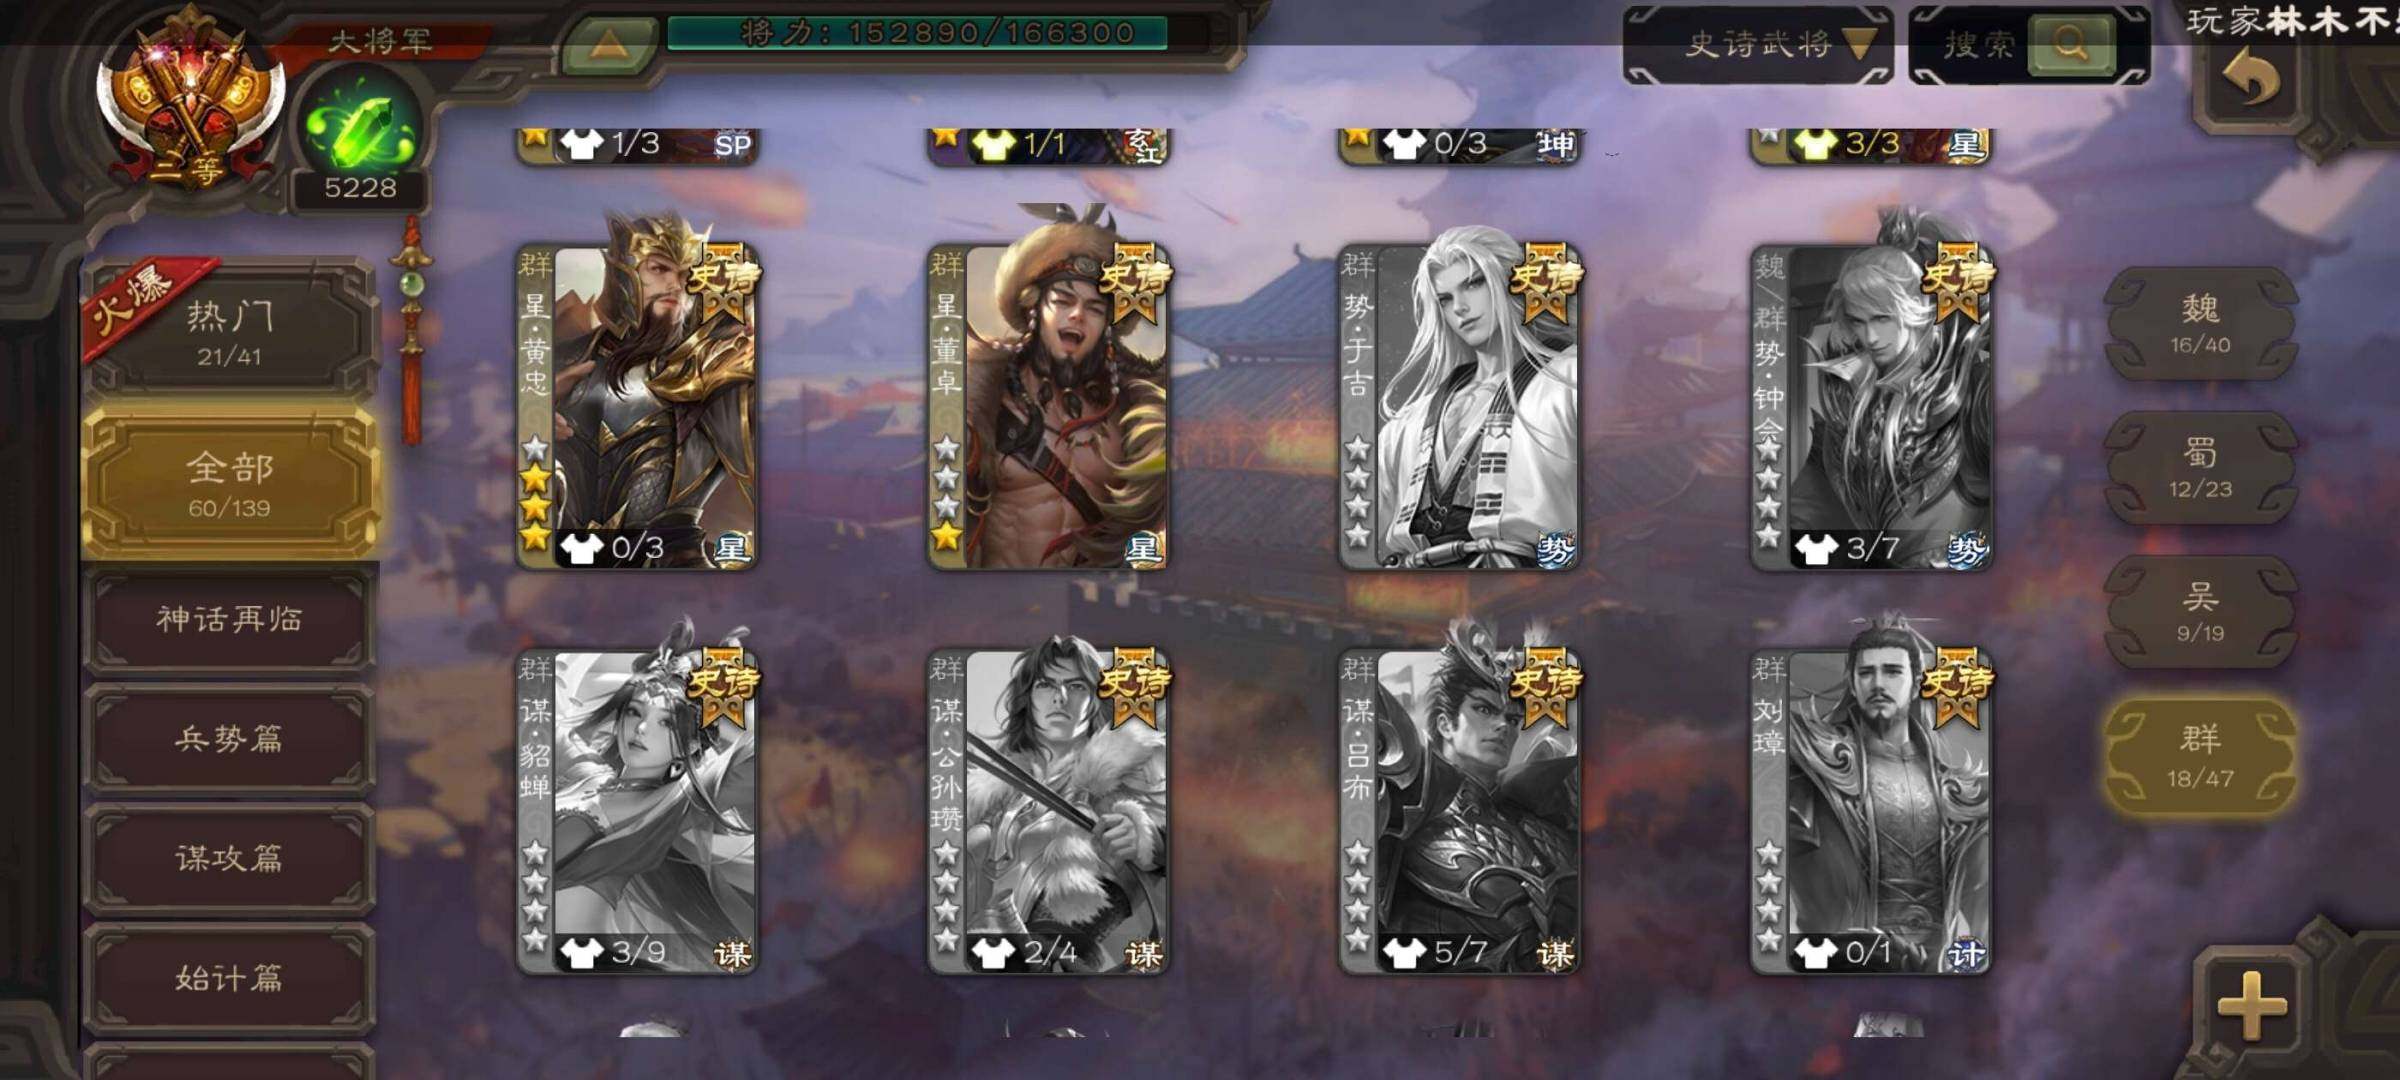The image size is (2400, 1080).
Task: Open the 始计篇 card set
Action: coord(229,977)
